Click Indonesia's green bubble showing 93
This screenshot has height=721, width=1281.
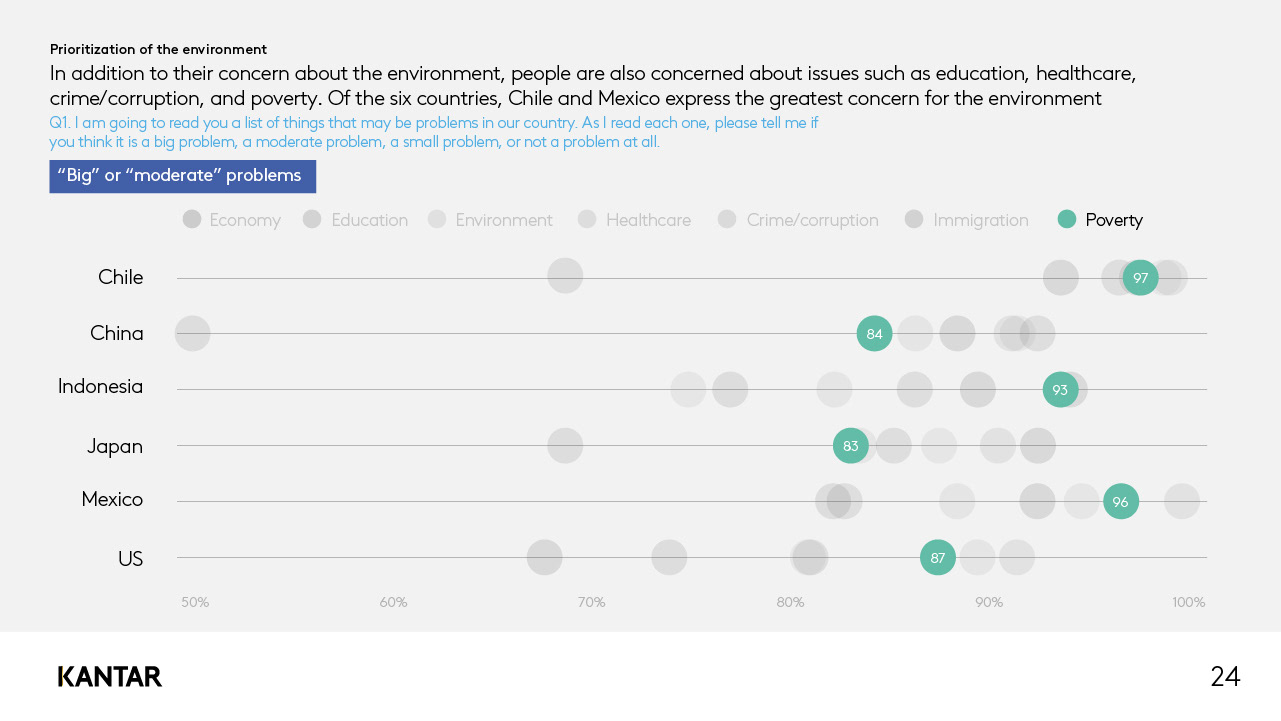click(x=1060, y=389)
